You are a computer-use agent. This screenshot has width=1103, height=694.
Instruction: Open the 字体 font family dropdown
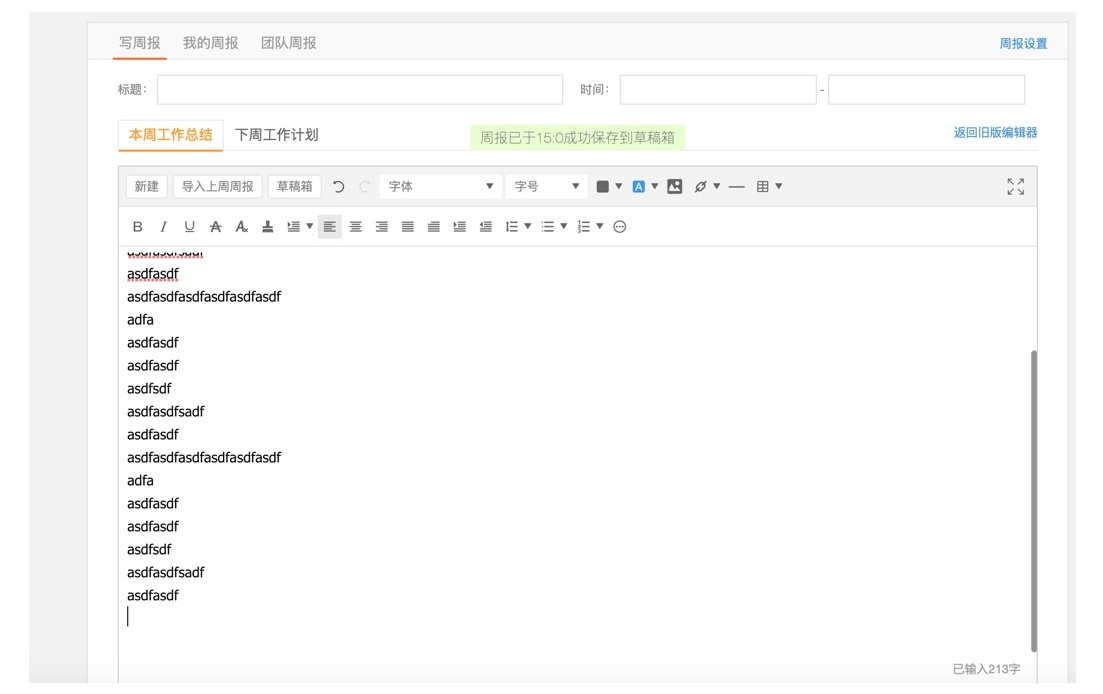[440, 186]
